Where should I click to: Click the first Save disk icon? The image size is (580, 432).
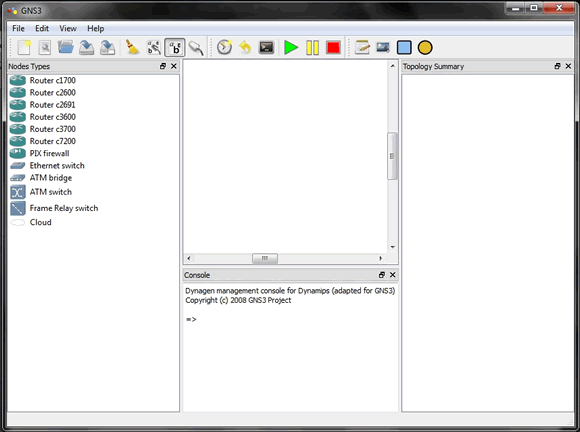click(x=87, y=48)
